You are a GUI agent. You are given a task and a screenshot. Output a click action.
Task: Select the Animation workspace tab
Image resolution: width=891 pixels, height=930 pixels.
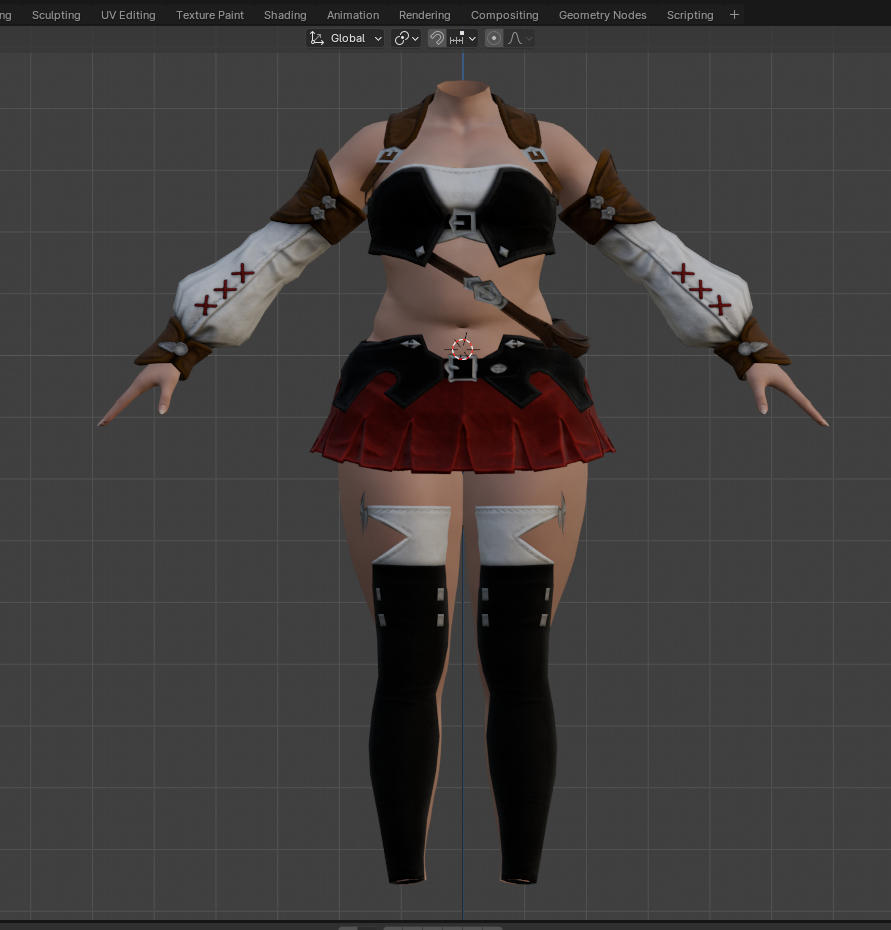pyautogui.click(x=353, y=15)
